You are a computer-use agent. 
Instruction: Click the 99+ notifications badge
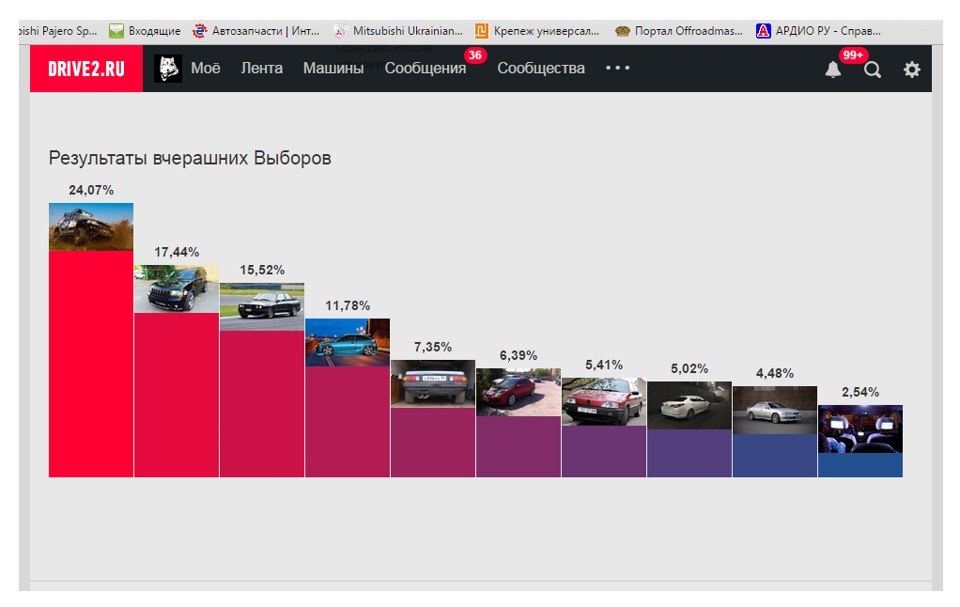coord(853,55)
